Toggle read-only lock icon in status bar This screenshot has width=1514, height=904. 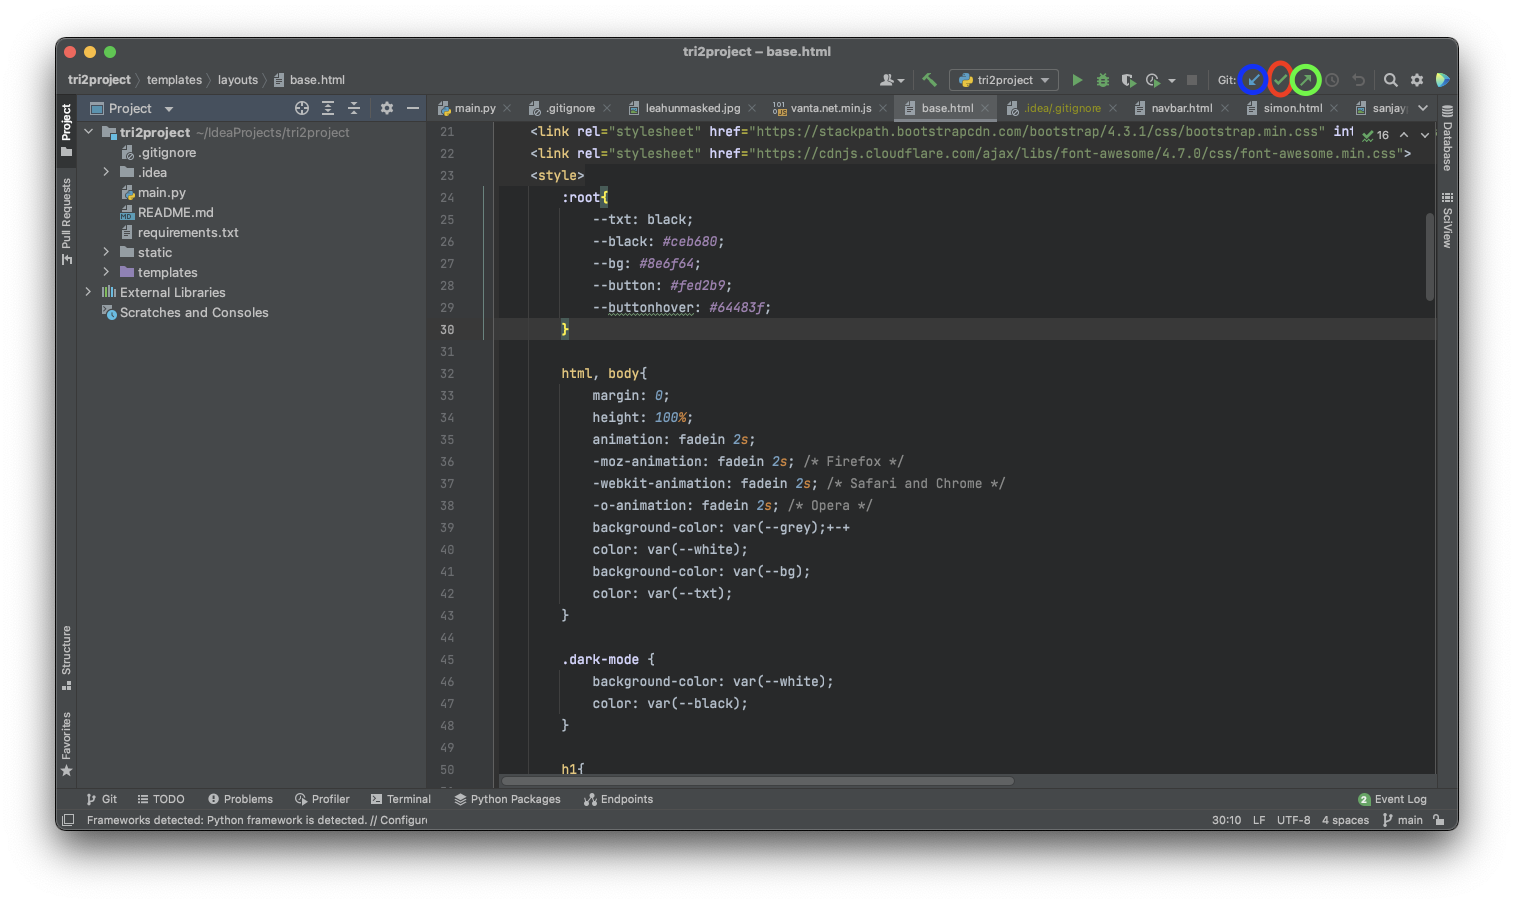1438,820
